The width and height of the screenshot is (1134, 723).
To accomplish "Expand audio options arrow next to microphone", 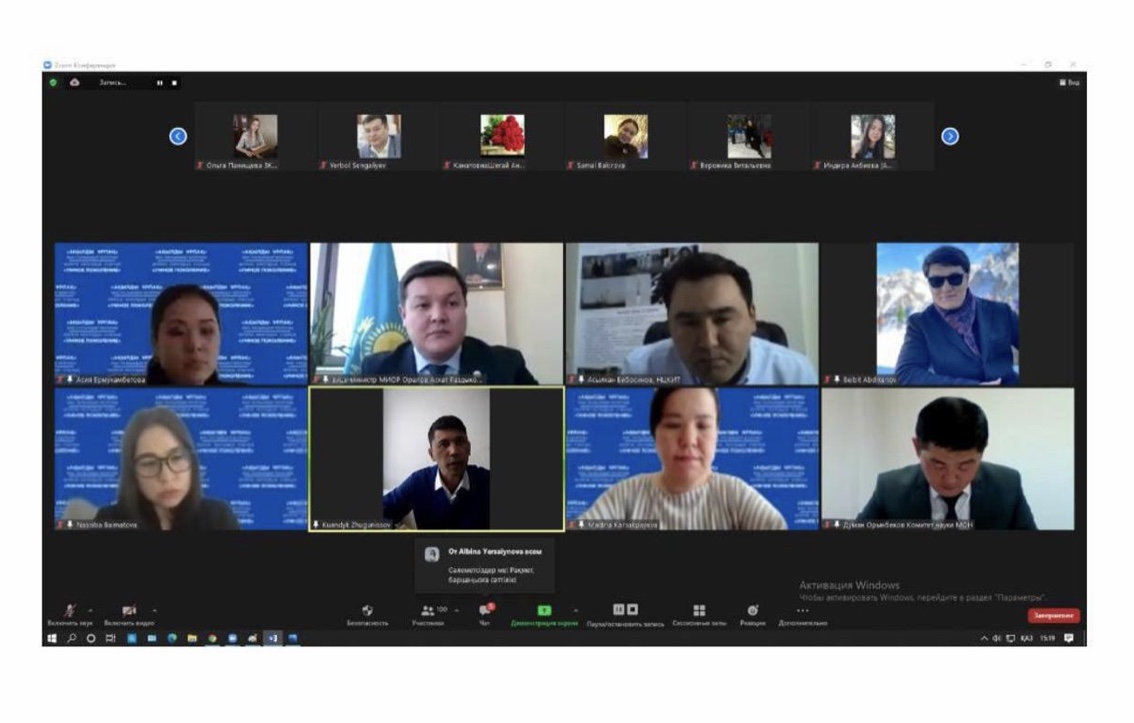I will (90, 610).
